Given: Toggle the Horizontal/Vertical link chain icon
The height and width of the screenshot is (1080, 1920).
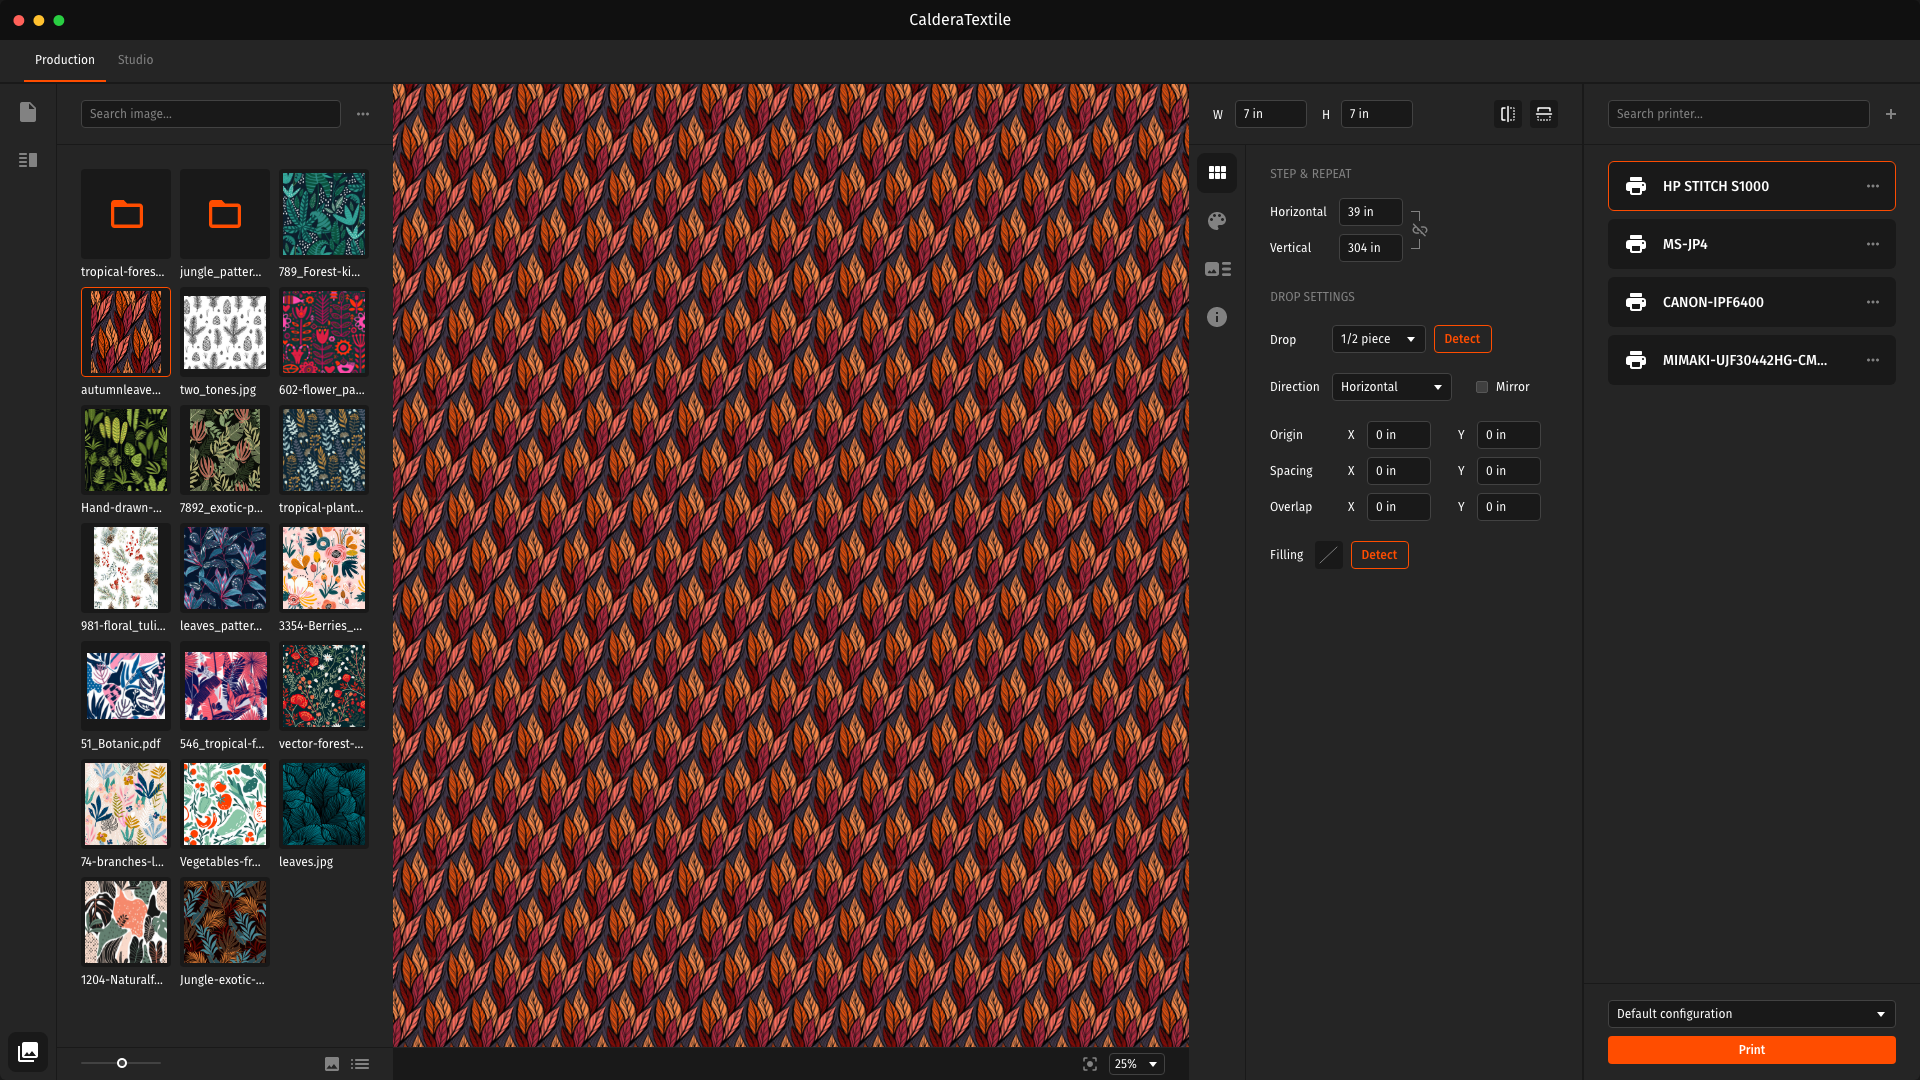Looking at the screenshot, I should (x=1420, y=230).
